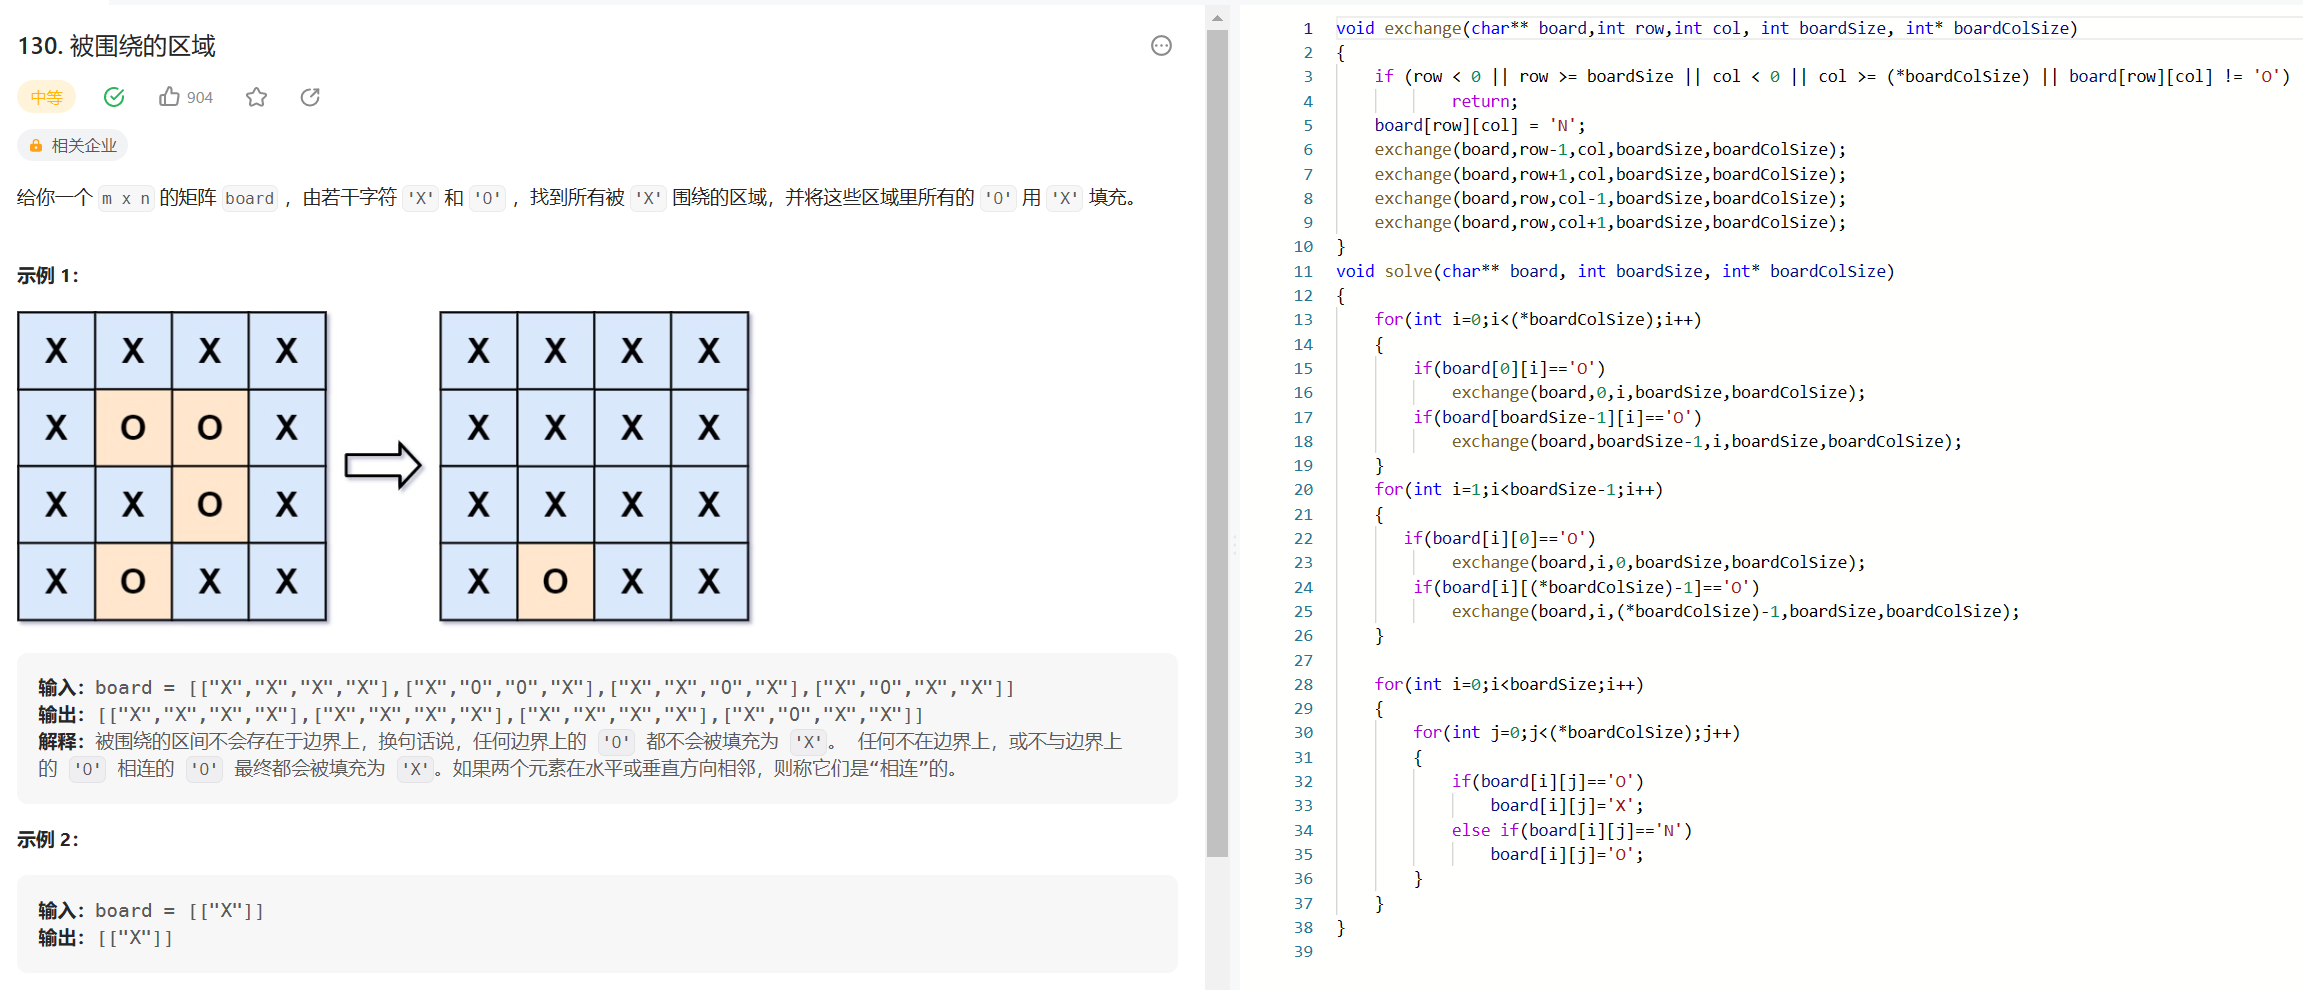Click the exchange call with col+1 on line 9
The height and width of the screenshot is (990, 2303).
[x=1610, y=222]
